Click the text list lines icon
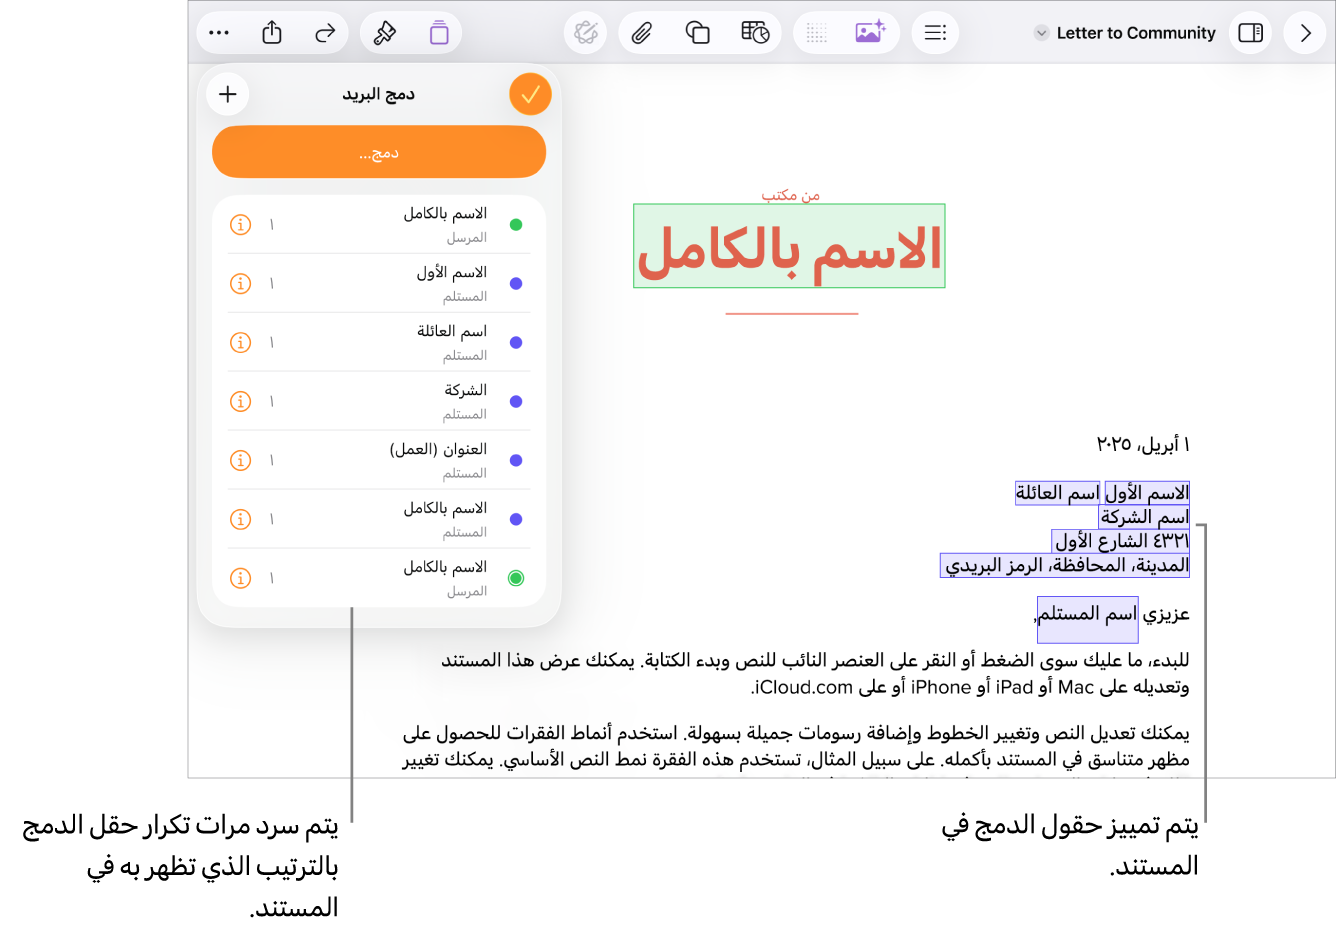The width and height of the screenshot is (1338, 945). point(935,33)
